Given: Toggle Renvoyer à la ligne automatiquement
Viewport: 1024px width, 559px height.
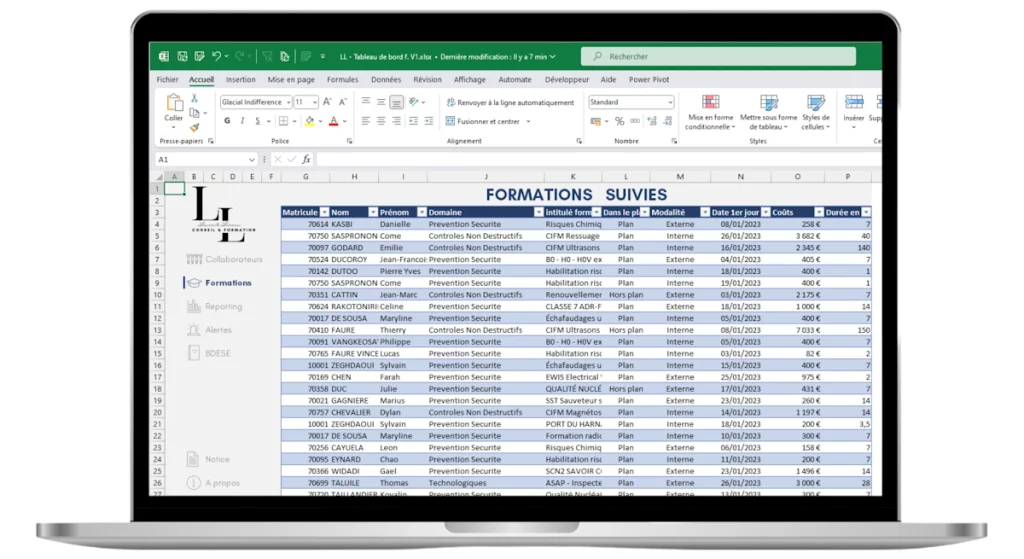Looking at the screenshot, I should point(510,103).
